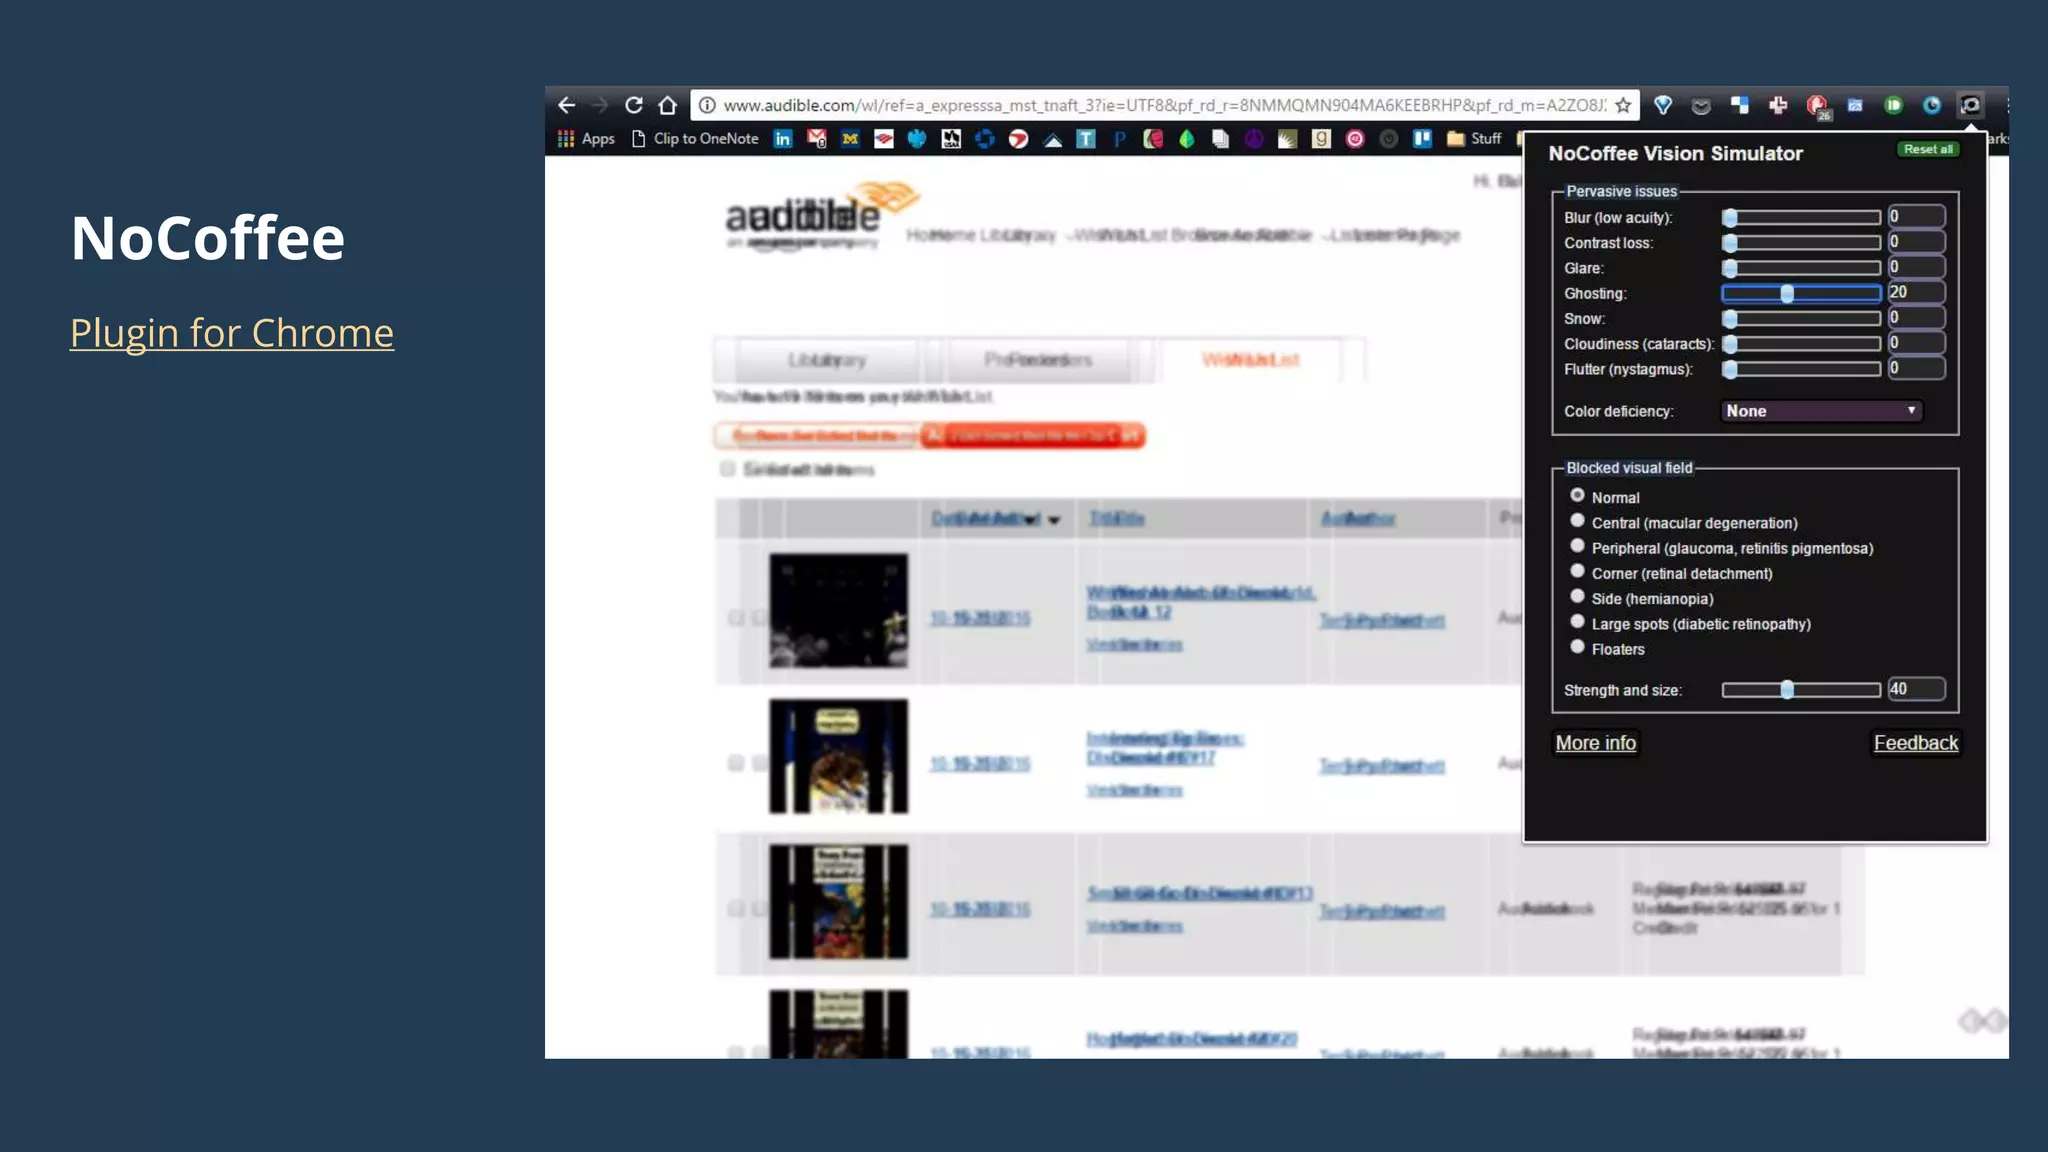Image resolution: width=2048 pixels, height=1152 pixels.
Task: Reload the page with refresh icon
Action: [634, 105]
